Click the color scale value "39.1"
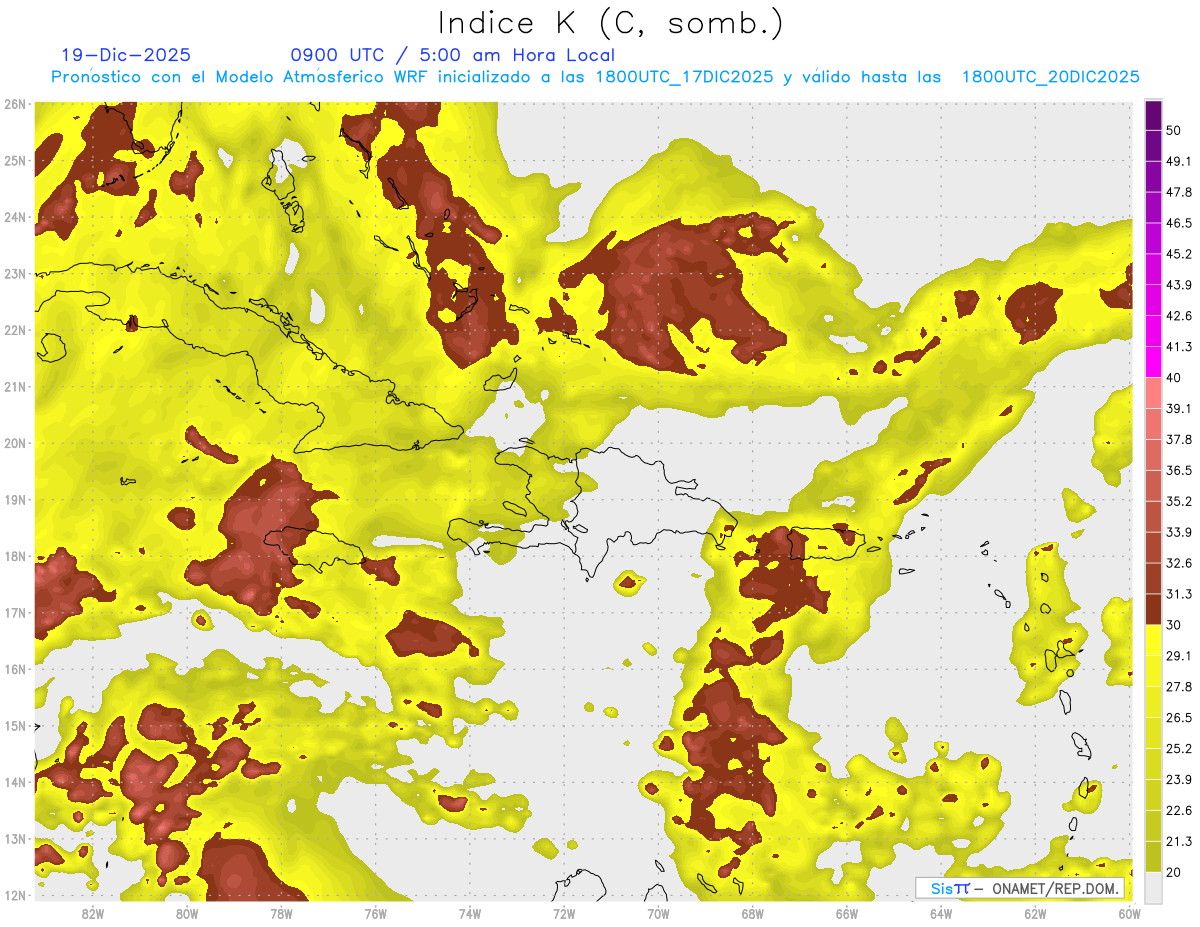 click(1179, 409)
